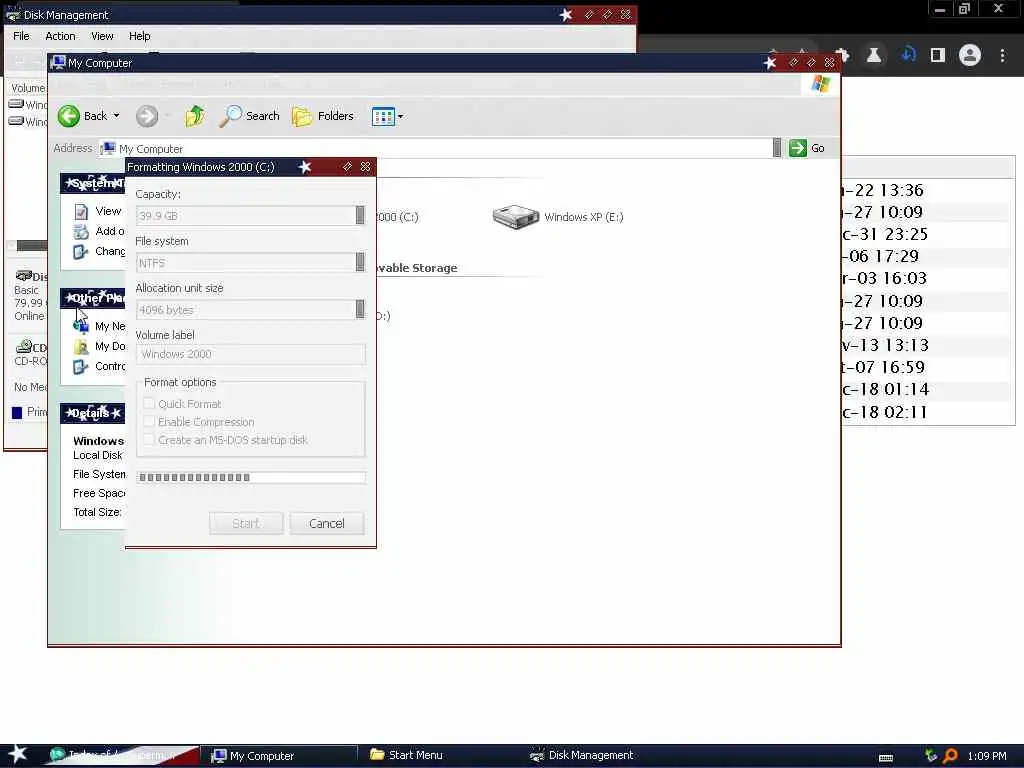Open the Address bar dropdown

coord(776,148)
